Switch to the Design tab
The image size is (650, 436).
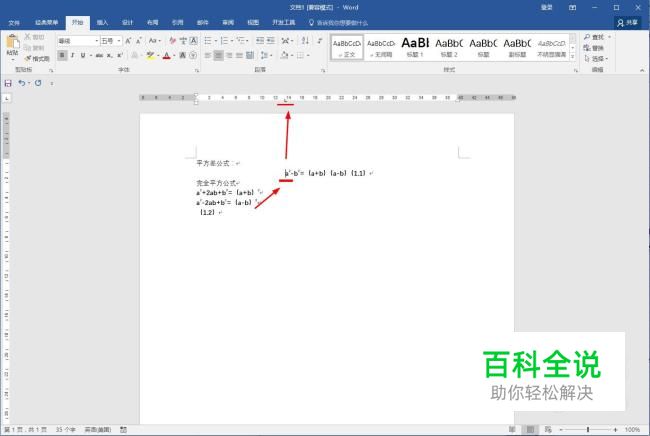coord(127,22)
